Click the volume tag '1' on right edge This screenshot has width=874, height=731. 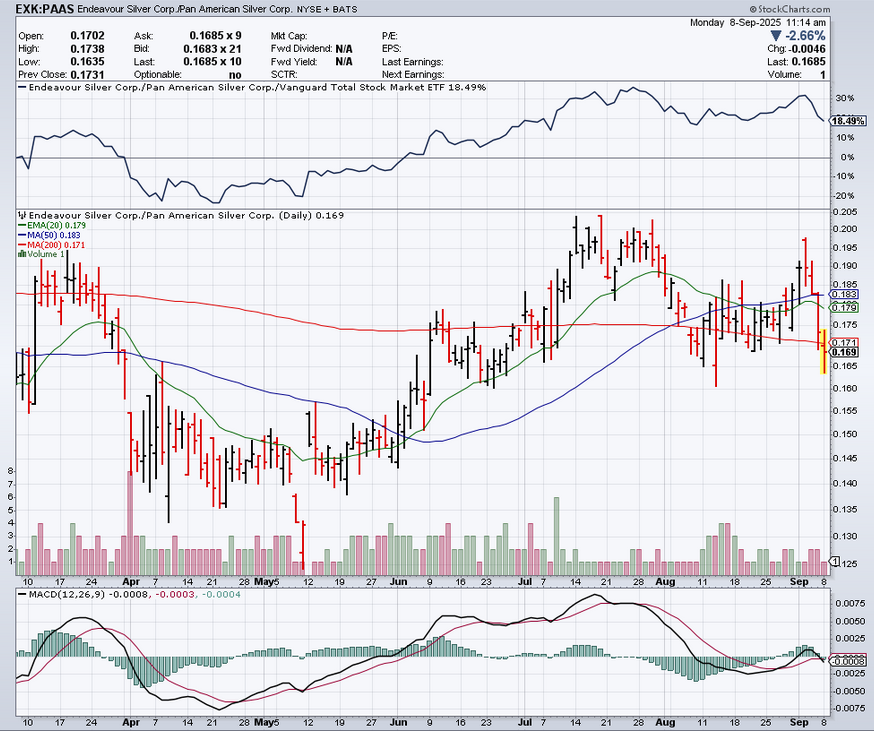tap(836, 561)
